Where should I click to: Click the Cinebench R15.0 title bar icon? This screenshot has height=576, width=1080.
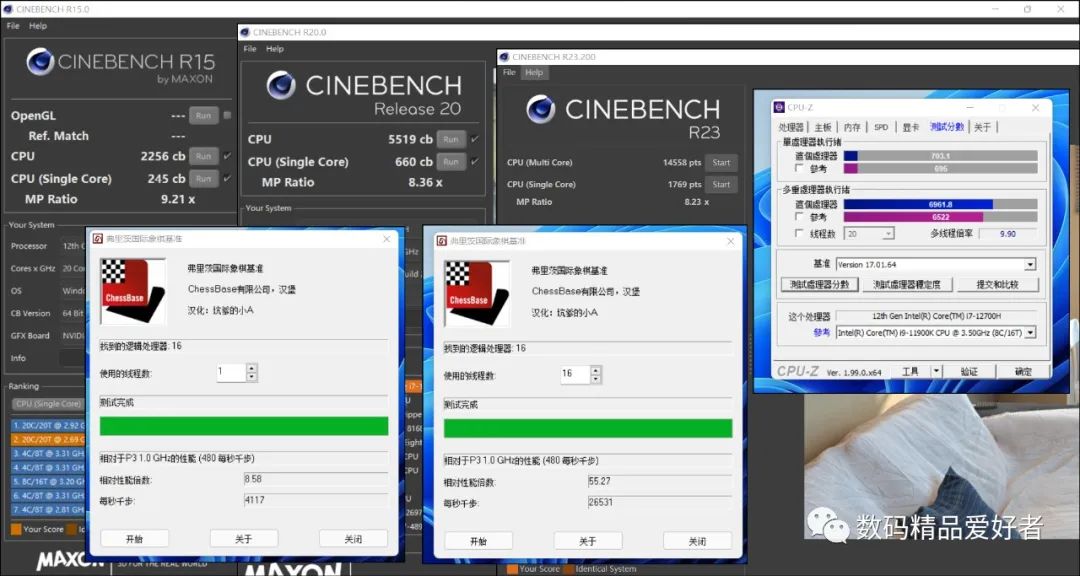tap(8, 9)
